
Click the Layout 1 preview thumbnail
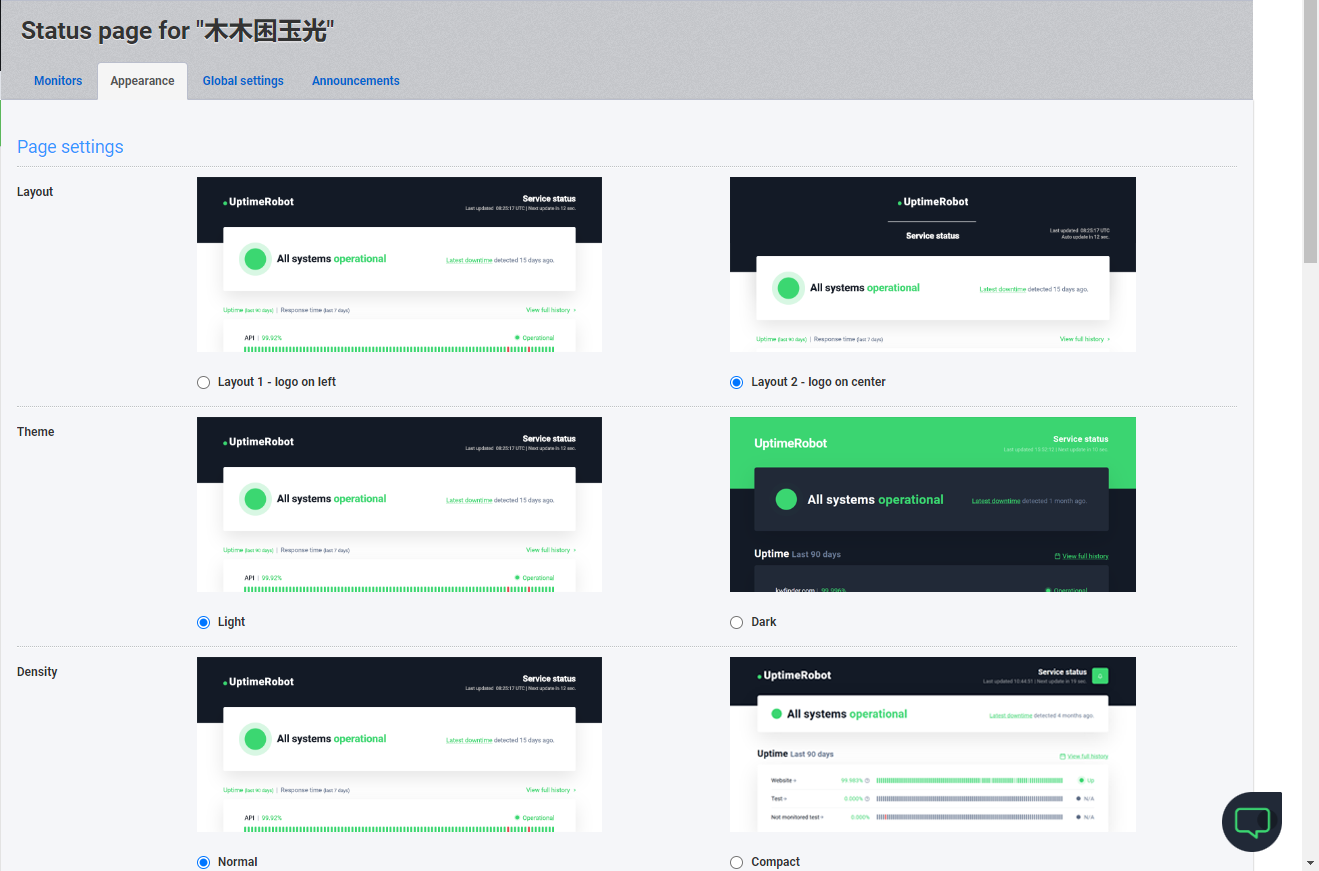(399, 264)
